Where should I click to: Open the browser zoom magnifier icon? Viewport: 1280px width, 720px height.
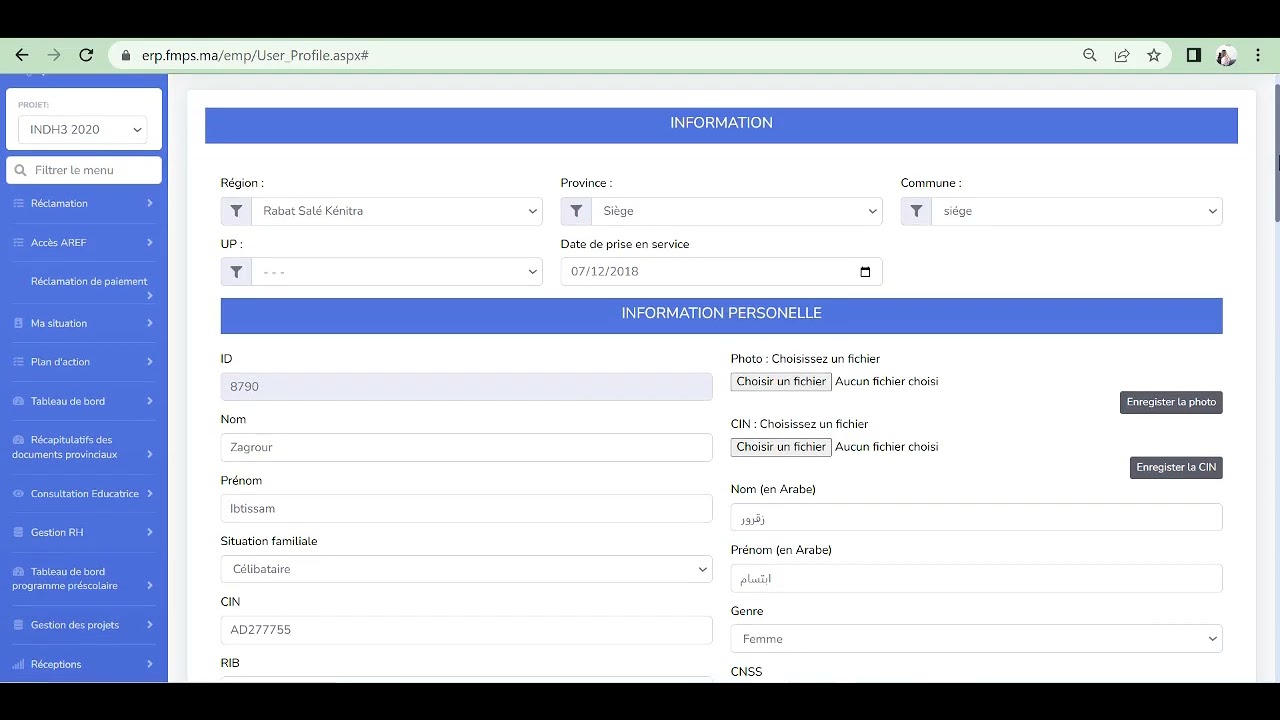click(1090, 55)
